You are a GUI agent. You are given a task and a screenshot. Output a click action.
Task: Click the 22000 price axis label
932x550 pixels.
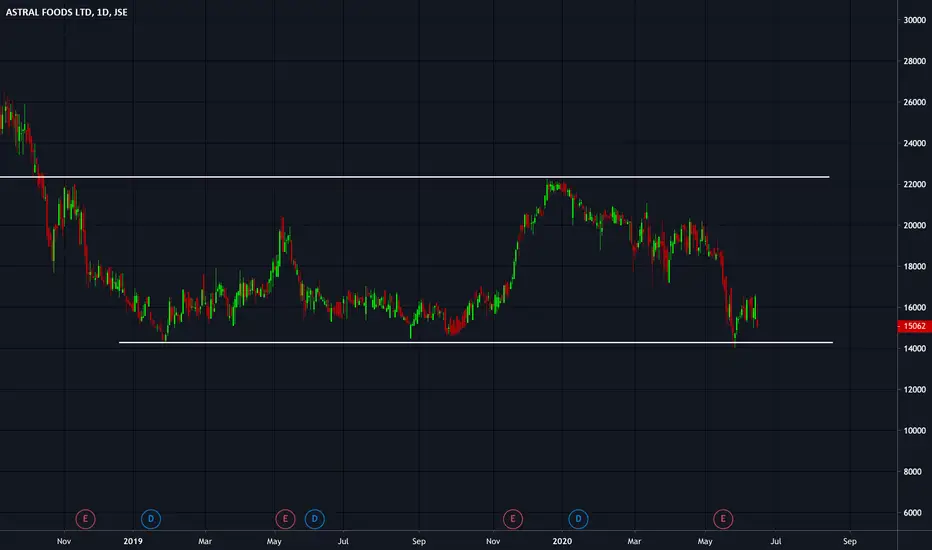(914, 184)
